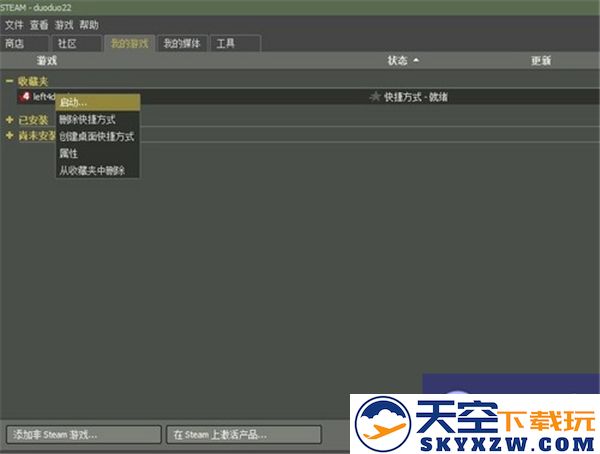Select the 我的游戏 tab

[x=129, y=43]
